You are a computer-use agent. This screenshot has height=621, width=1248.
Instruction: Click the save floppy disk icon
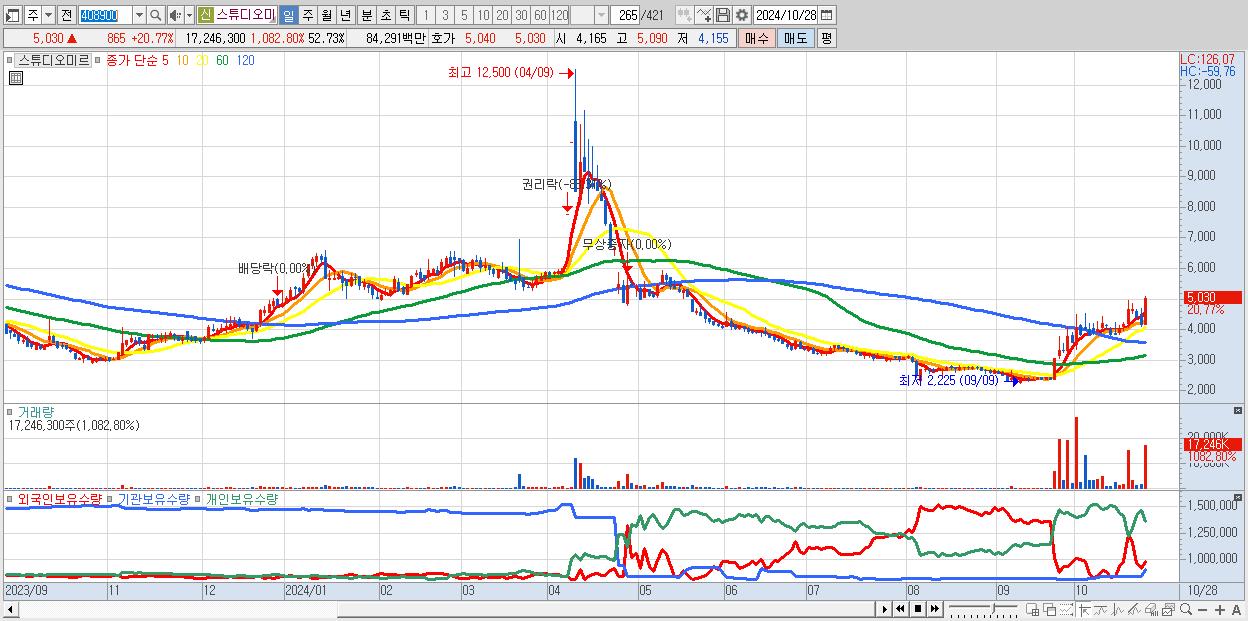pyautogui.click(x=723, y=15)
